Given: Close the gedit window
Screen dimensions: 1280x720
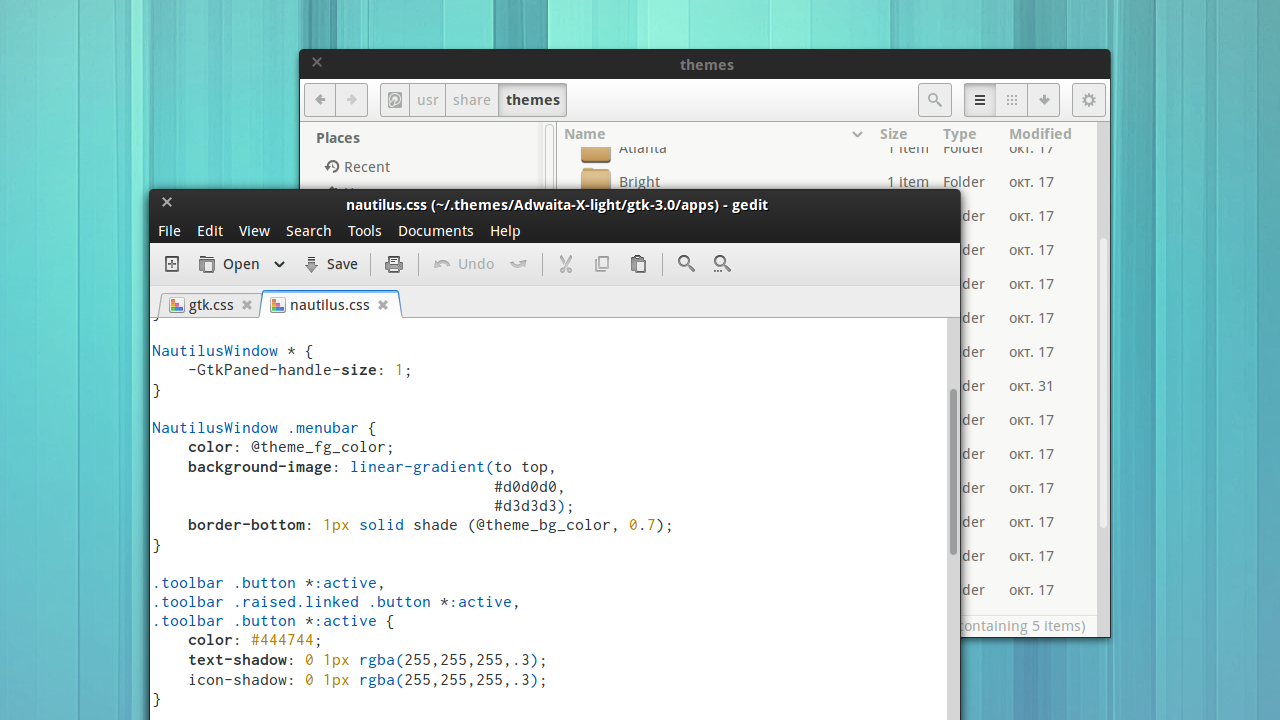Looking at the screenshot, I should pos(167,202).
